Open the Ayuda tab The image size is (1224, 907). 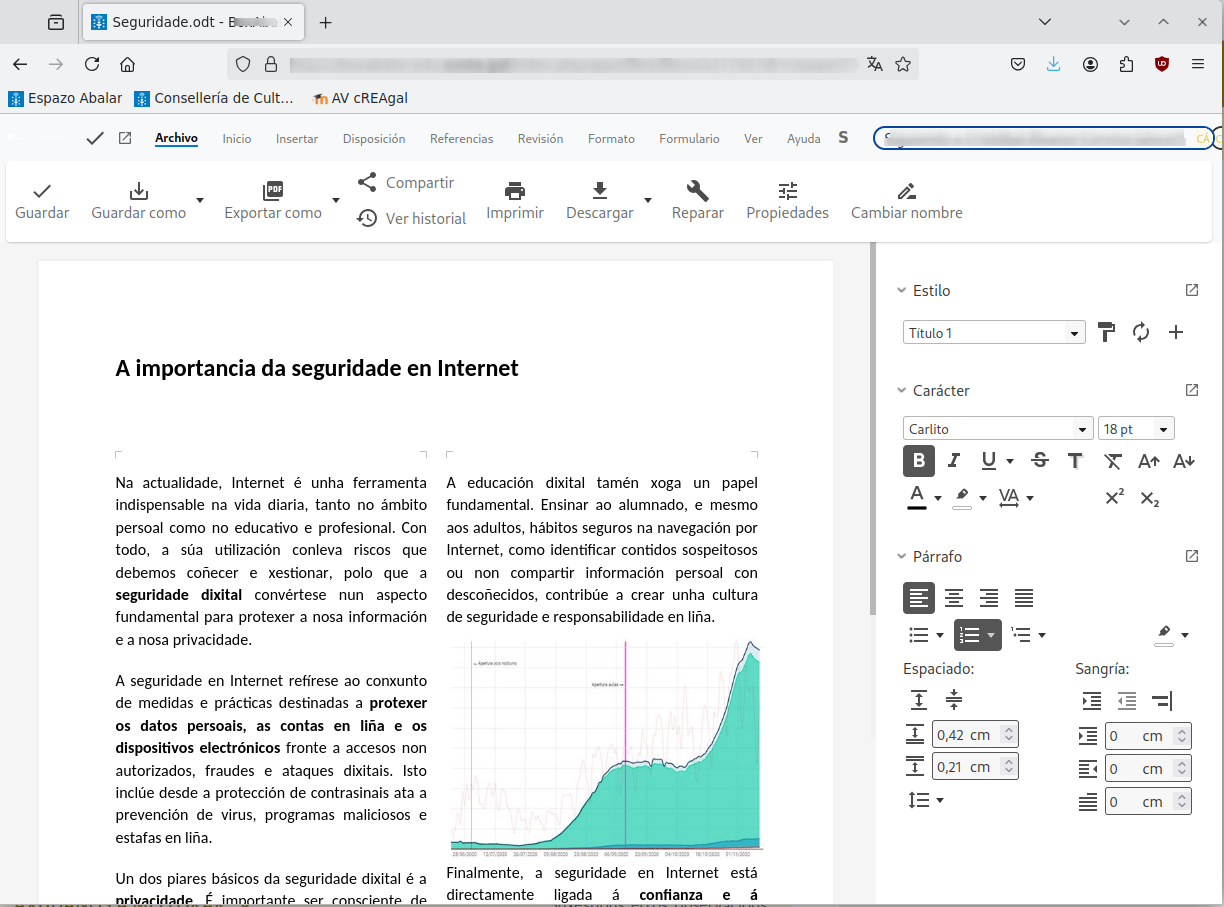[x=804, y=139]
